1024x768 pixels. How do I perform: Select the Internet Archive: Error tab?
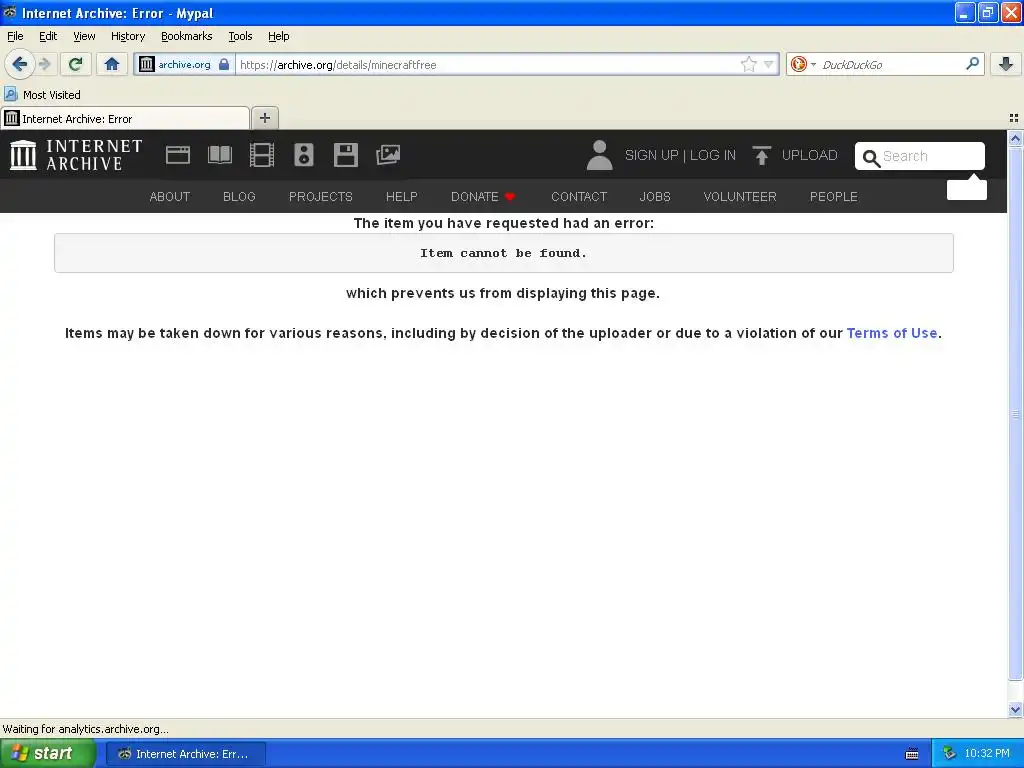125,118
